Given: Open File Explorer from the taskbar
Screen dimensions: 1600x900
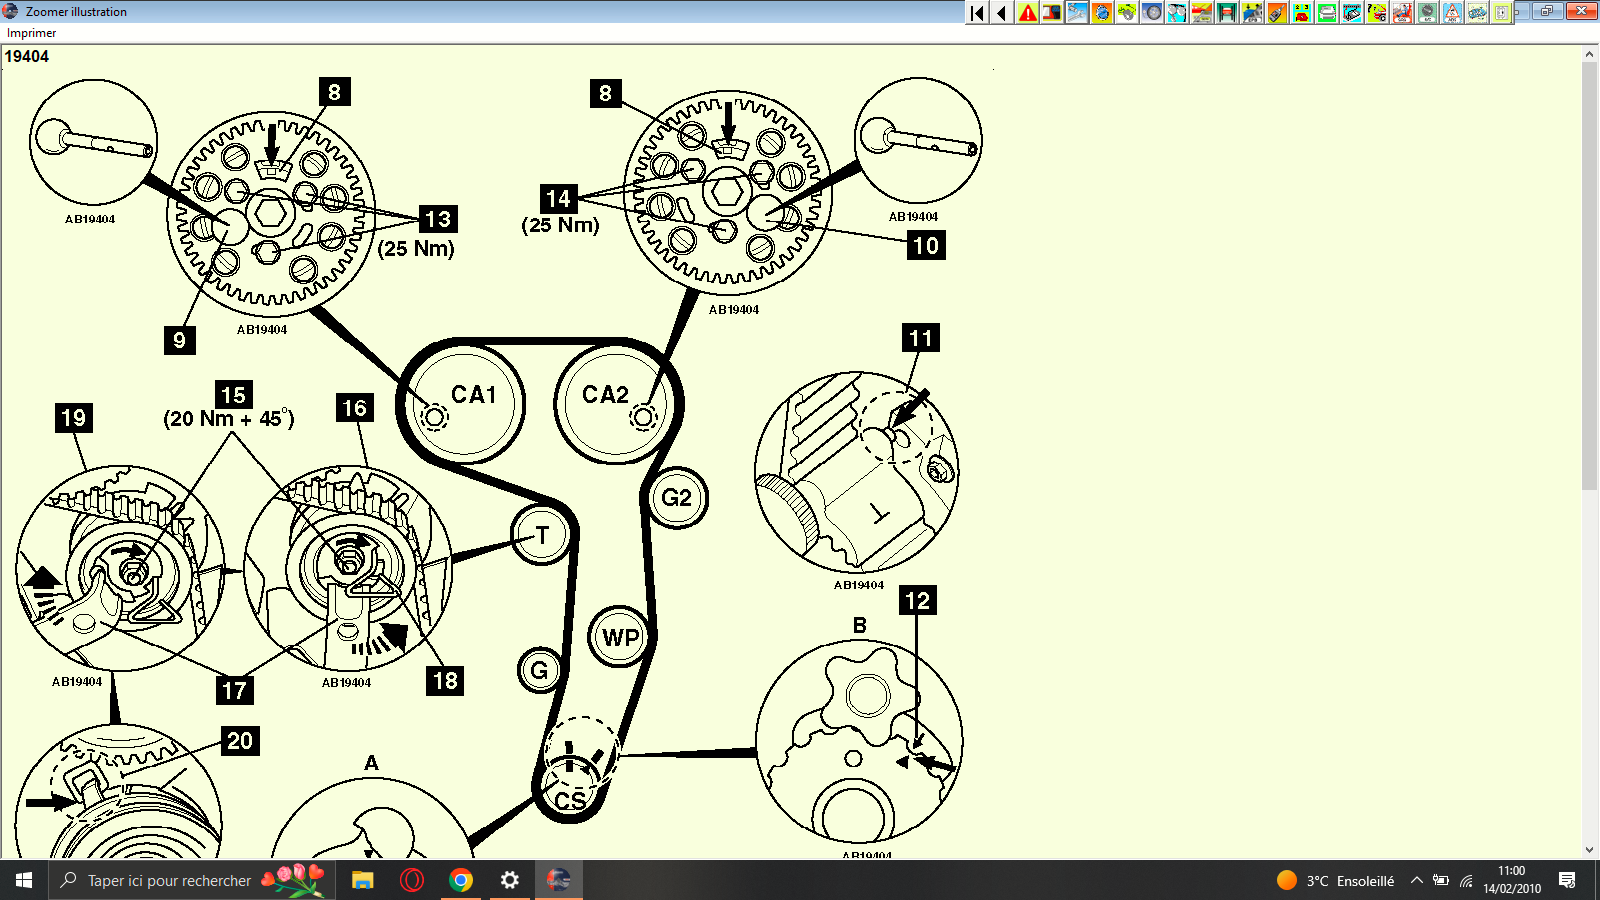Looking at the screenshot, I should 362,880.
